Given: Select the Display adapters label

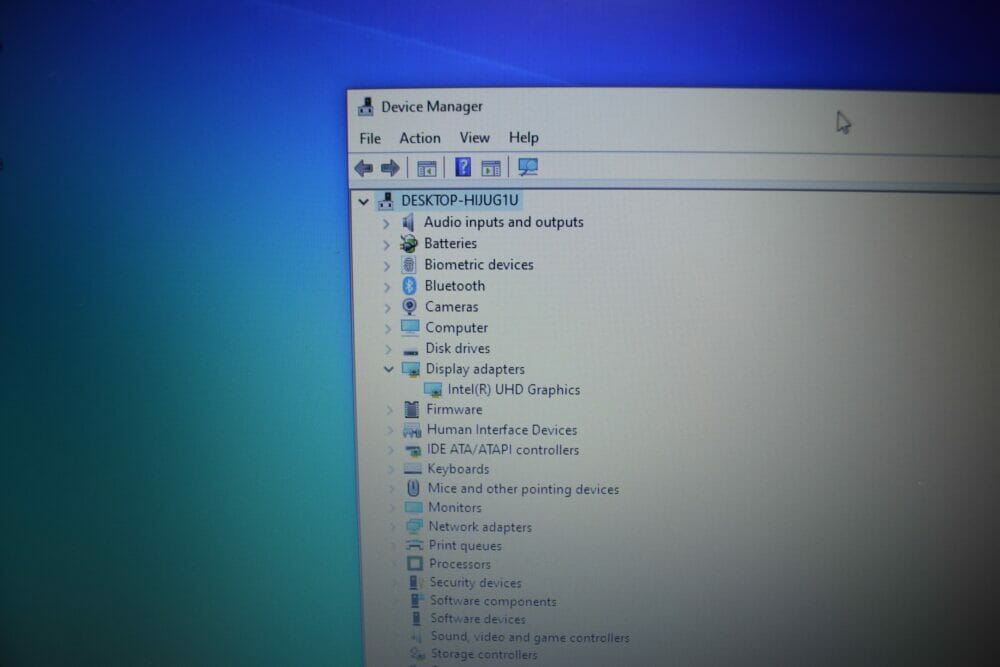Looking at the screenshot, I should pyautogui.click(x=475, y=369).
